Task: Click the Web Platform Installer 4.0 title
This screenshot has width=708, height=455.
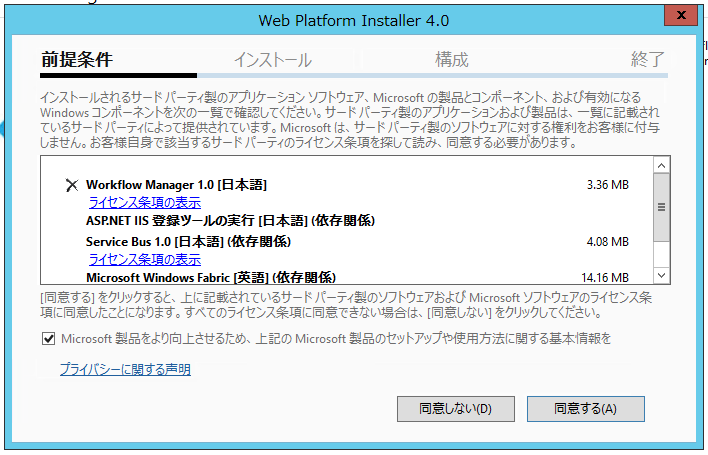Action: (x=354, y=20)
